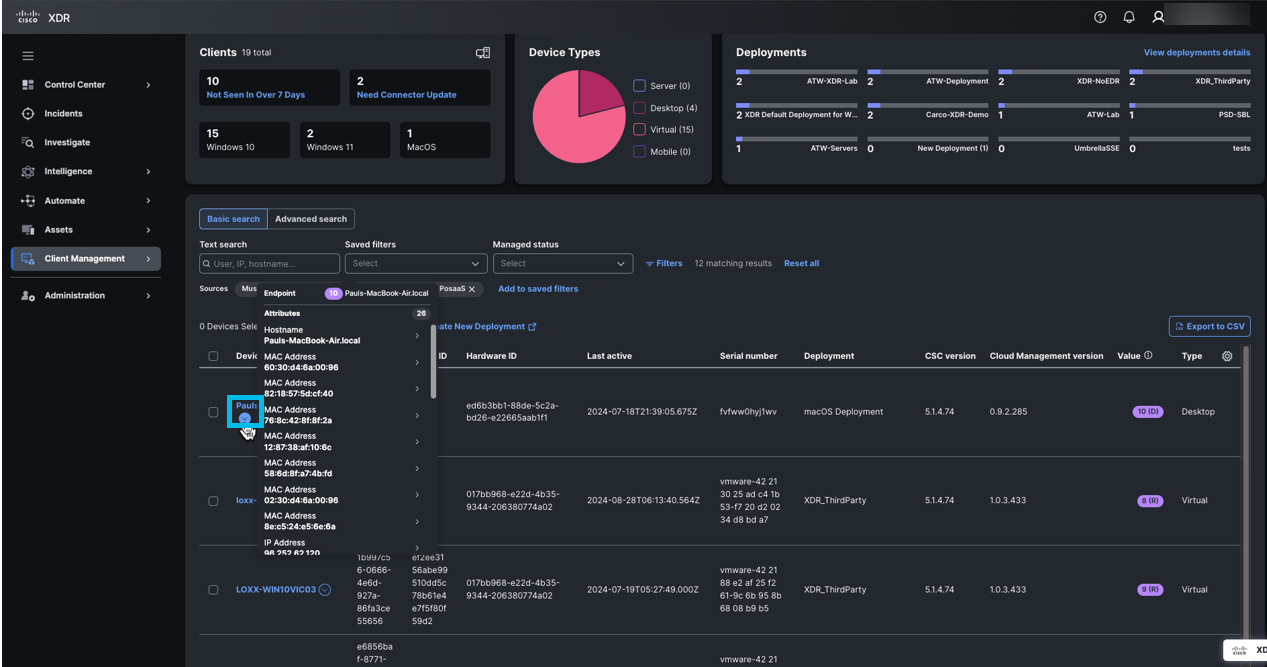Open Investigate in the sidebar
The width and height of the screenshot is (1267, 667).
pos(67,143)
